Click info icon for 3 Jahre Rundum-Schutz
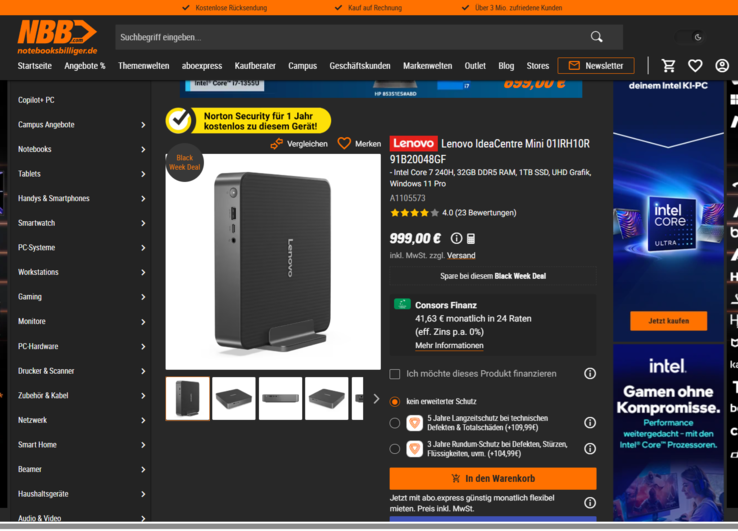 click(590, 449)
